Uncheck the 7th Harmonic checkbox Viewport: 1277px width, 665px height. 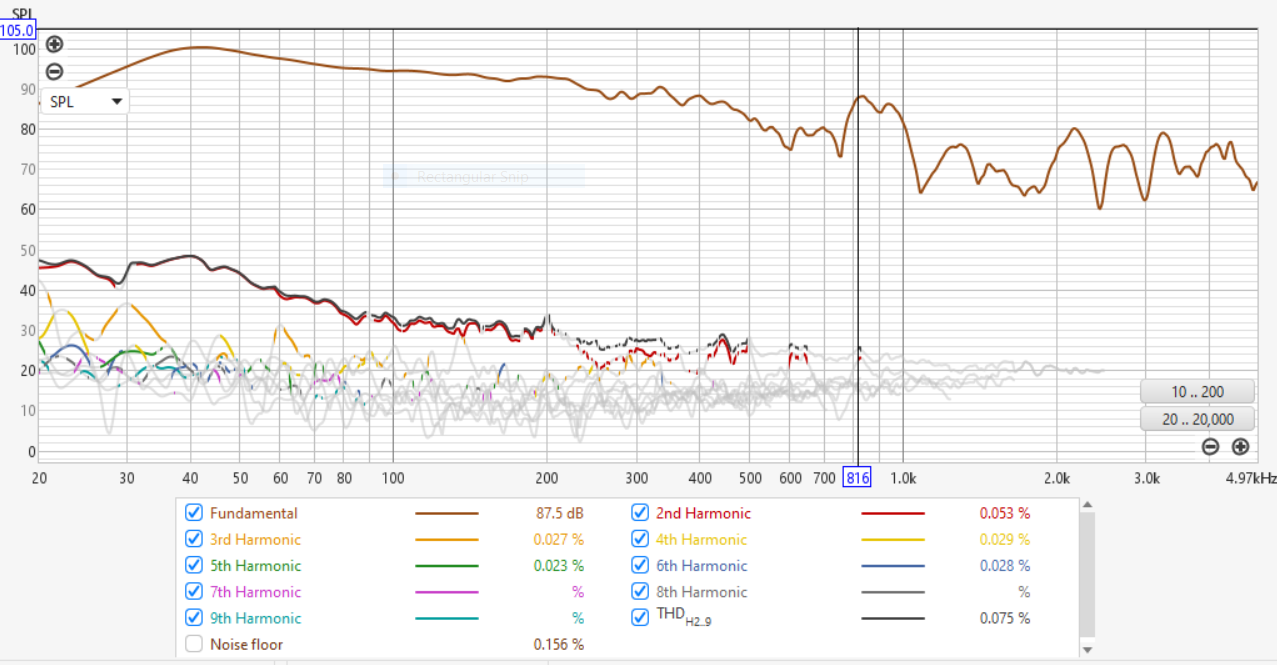pos(194,592)
